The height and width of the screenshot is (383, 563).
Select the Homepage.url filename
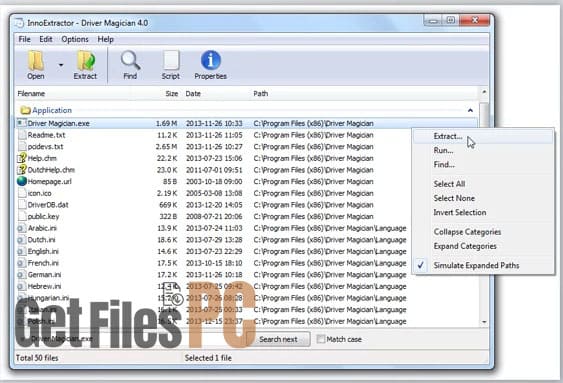click(x=50, y=181)
